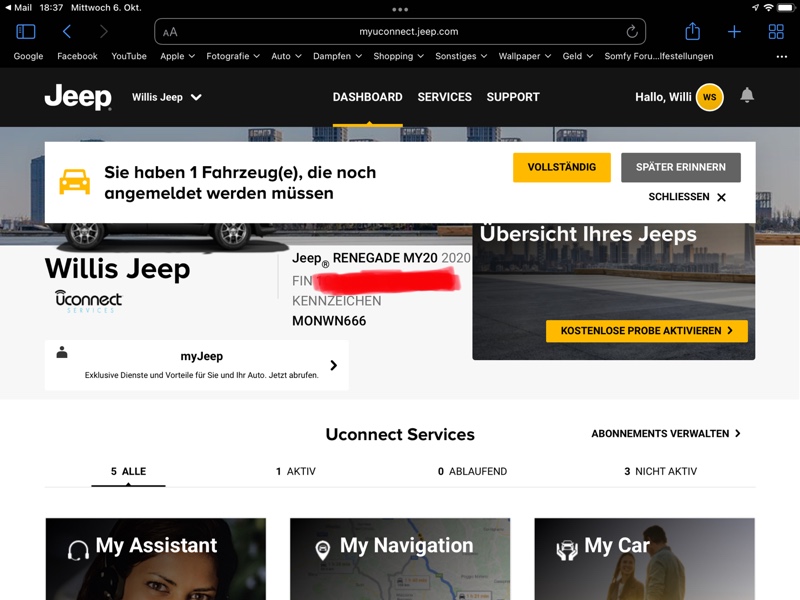Reload page using the refresh icon
Screen dimensions: 800x600
pyautogui.click(x=632, y=32)
